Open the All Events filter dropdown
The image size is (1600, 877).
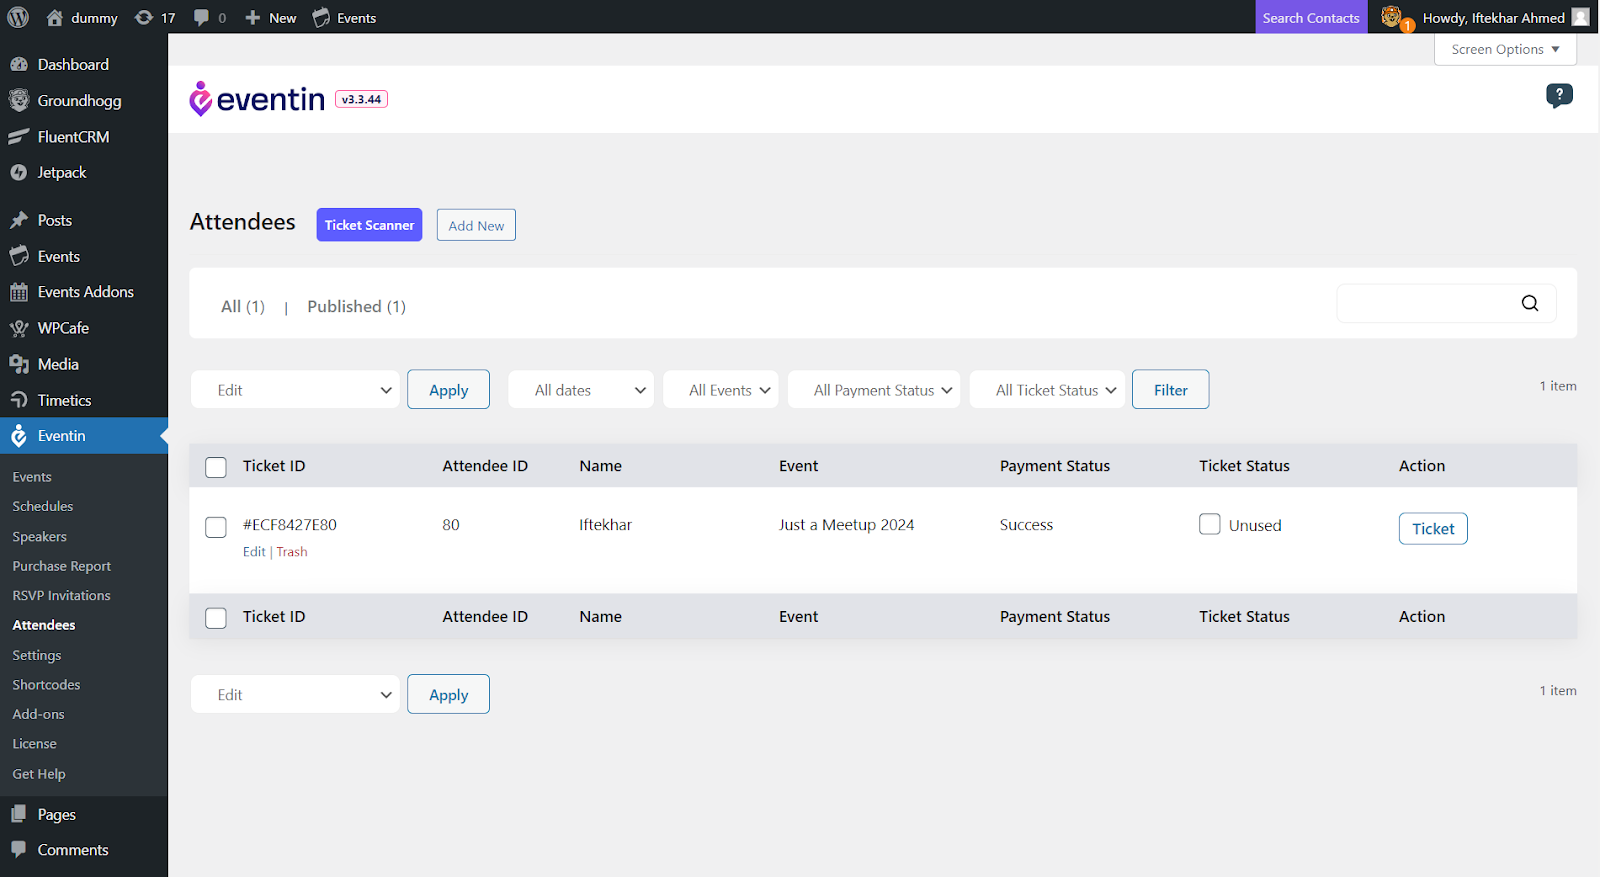(x=721, y=390)
